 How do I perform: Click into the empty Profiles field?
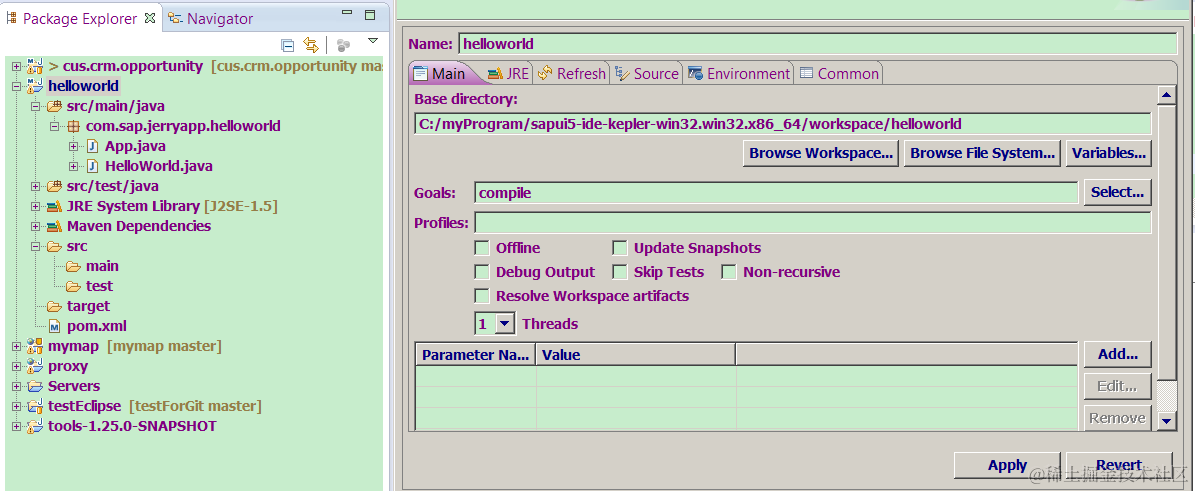click(x=812, y=223)
